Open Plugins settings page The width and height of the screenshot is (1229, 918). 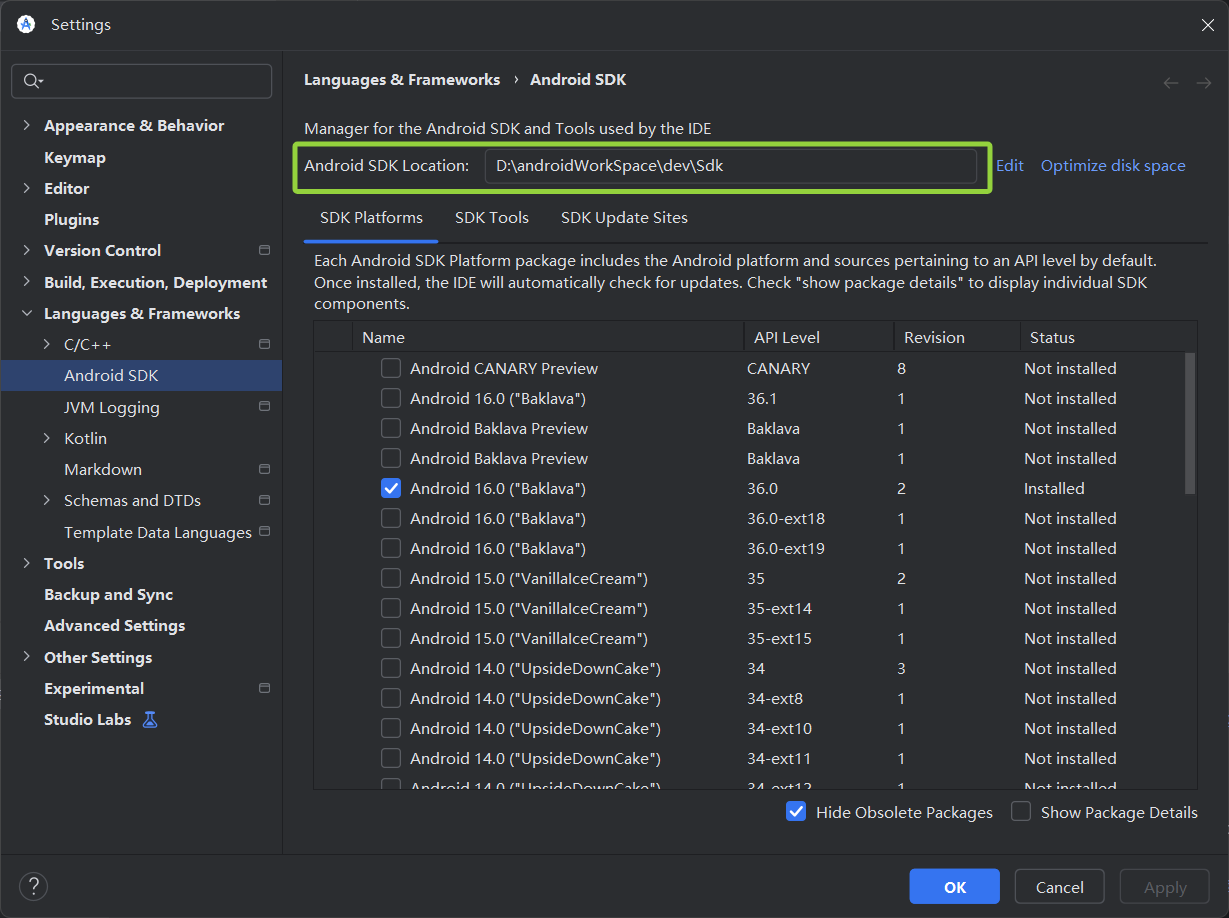click(72, 219)
